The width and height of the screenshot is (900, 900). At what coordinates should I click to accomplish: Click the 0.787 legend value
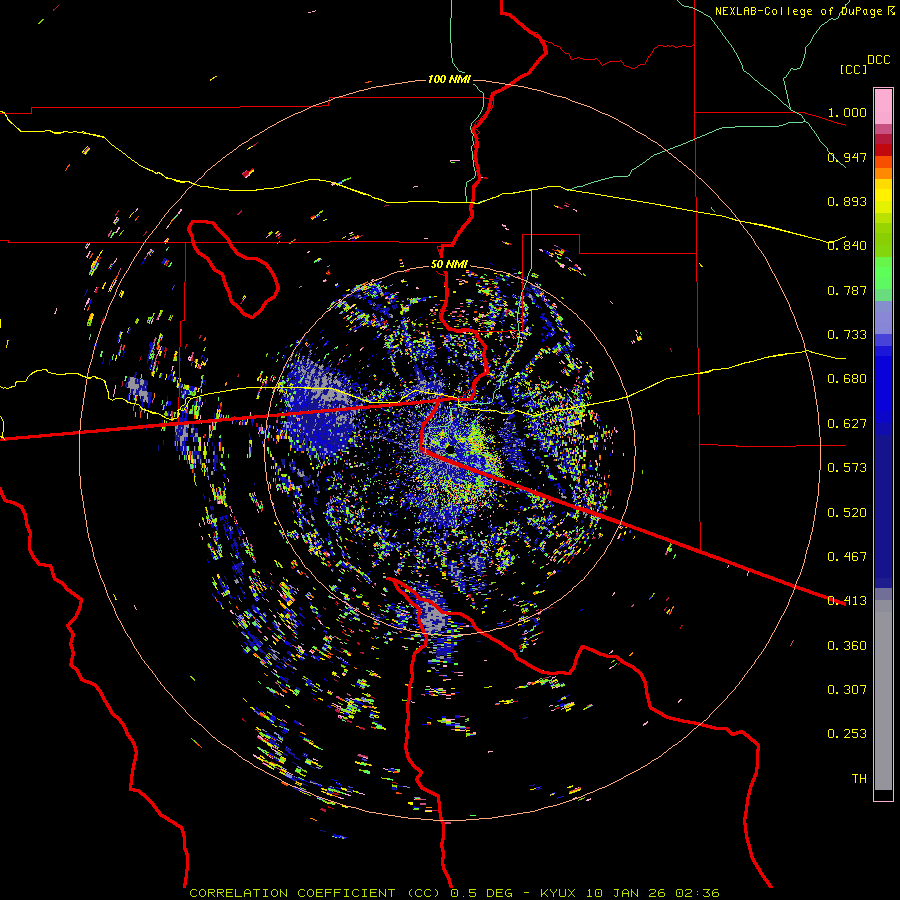pos(847,290)
